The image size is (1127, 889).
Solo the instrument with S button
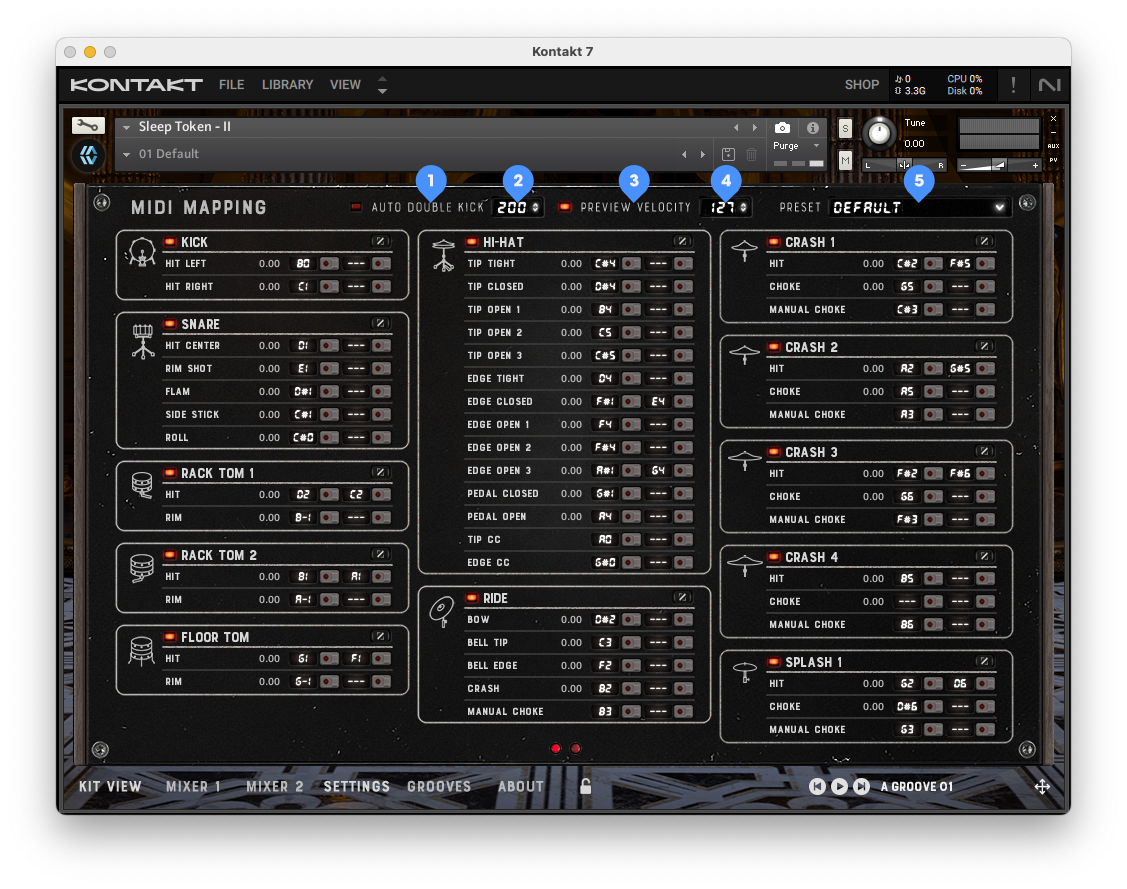click(845, 128)
